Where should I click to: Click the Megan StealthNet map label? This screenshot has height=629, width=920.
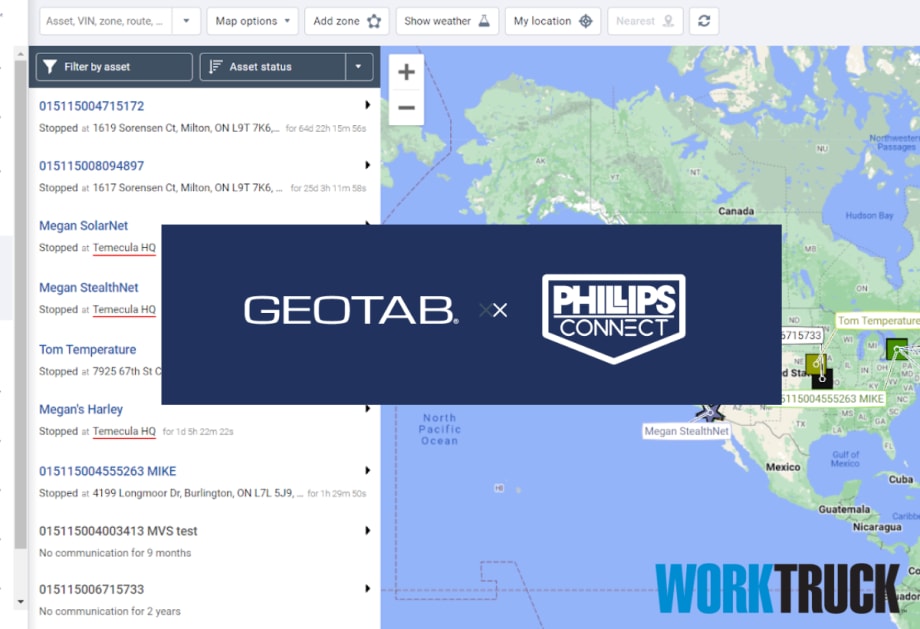(x=686, y=431)
